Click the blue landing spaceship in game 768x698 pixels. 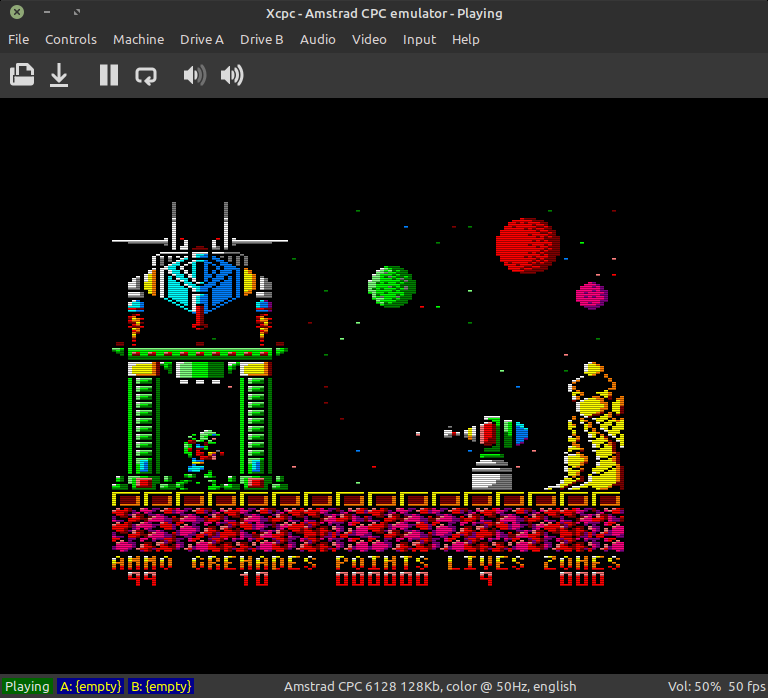(199, 273)
